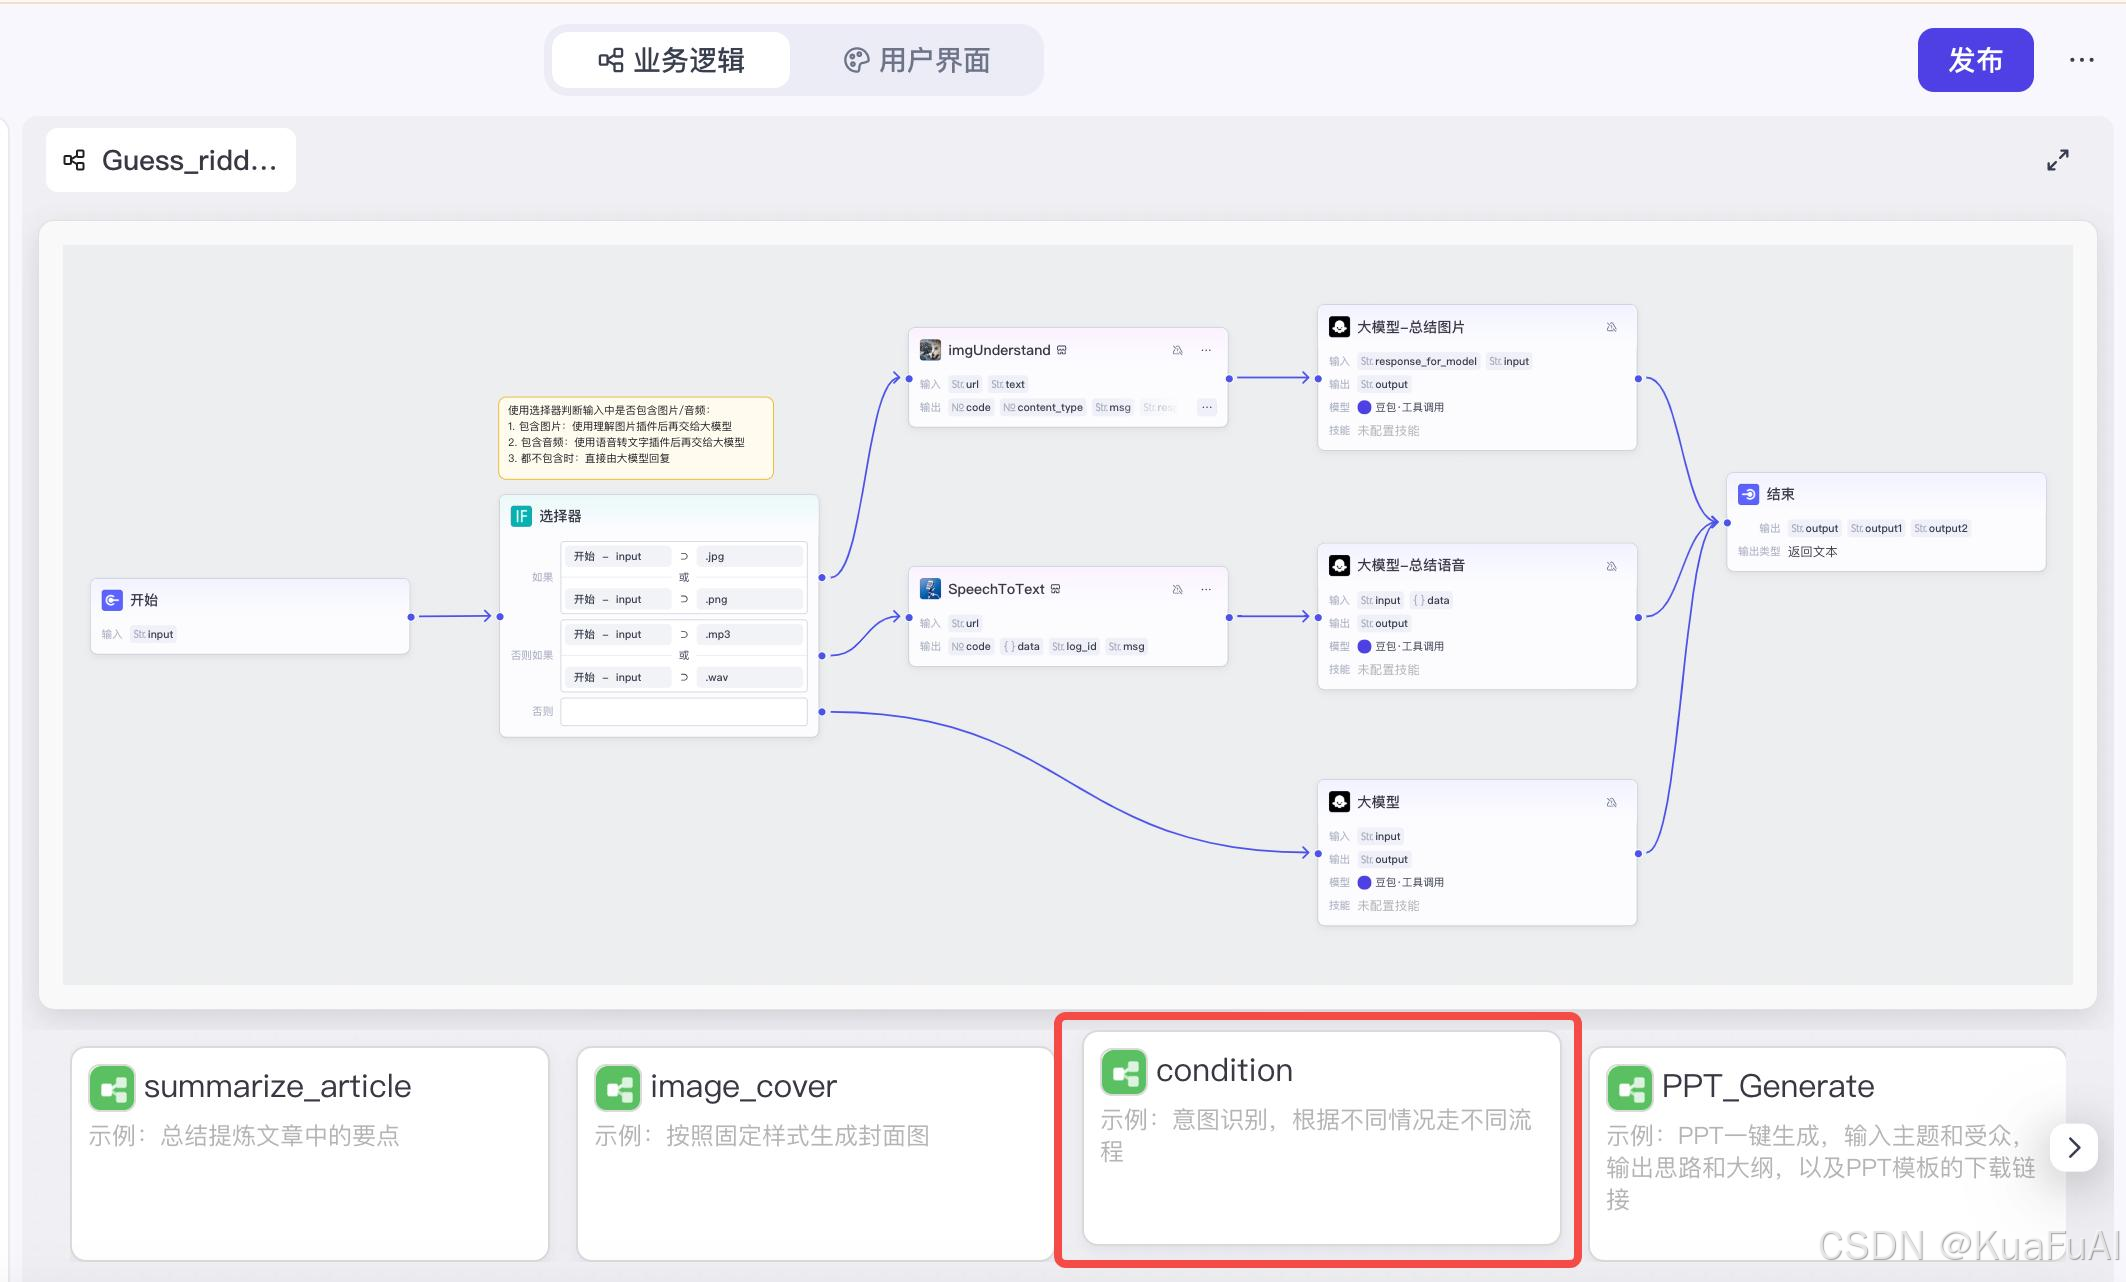Select the summarize_article example card

point(310,1152)
